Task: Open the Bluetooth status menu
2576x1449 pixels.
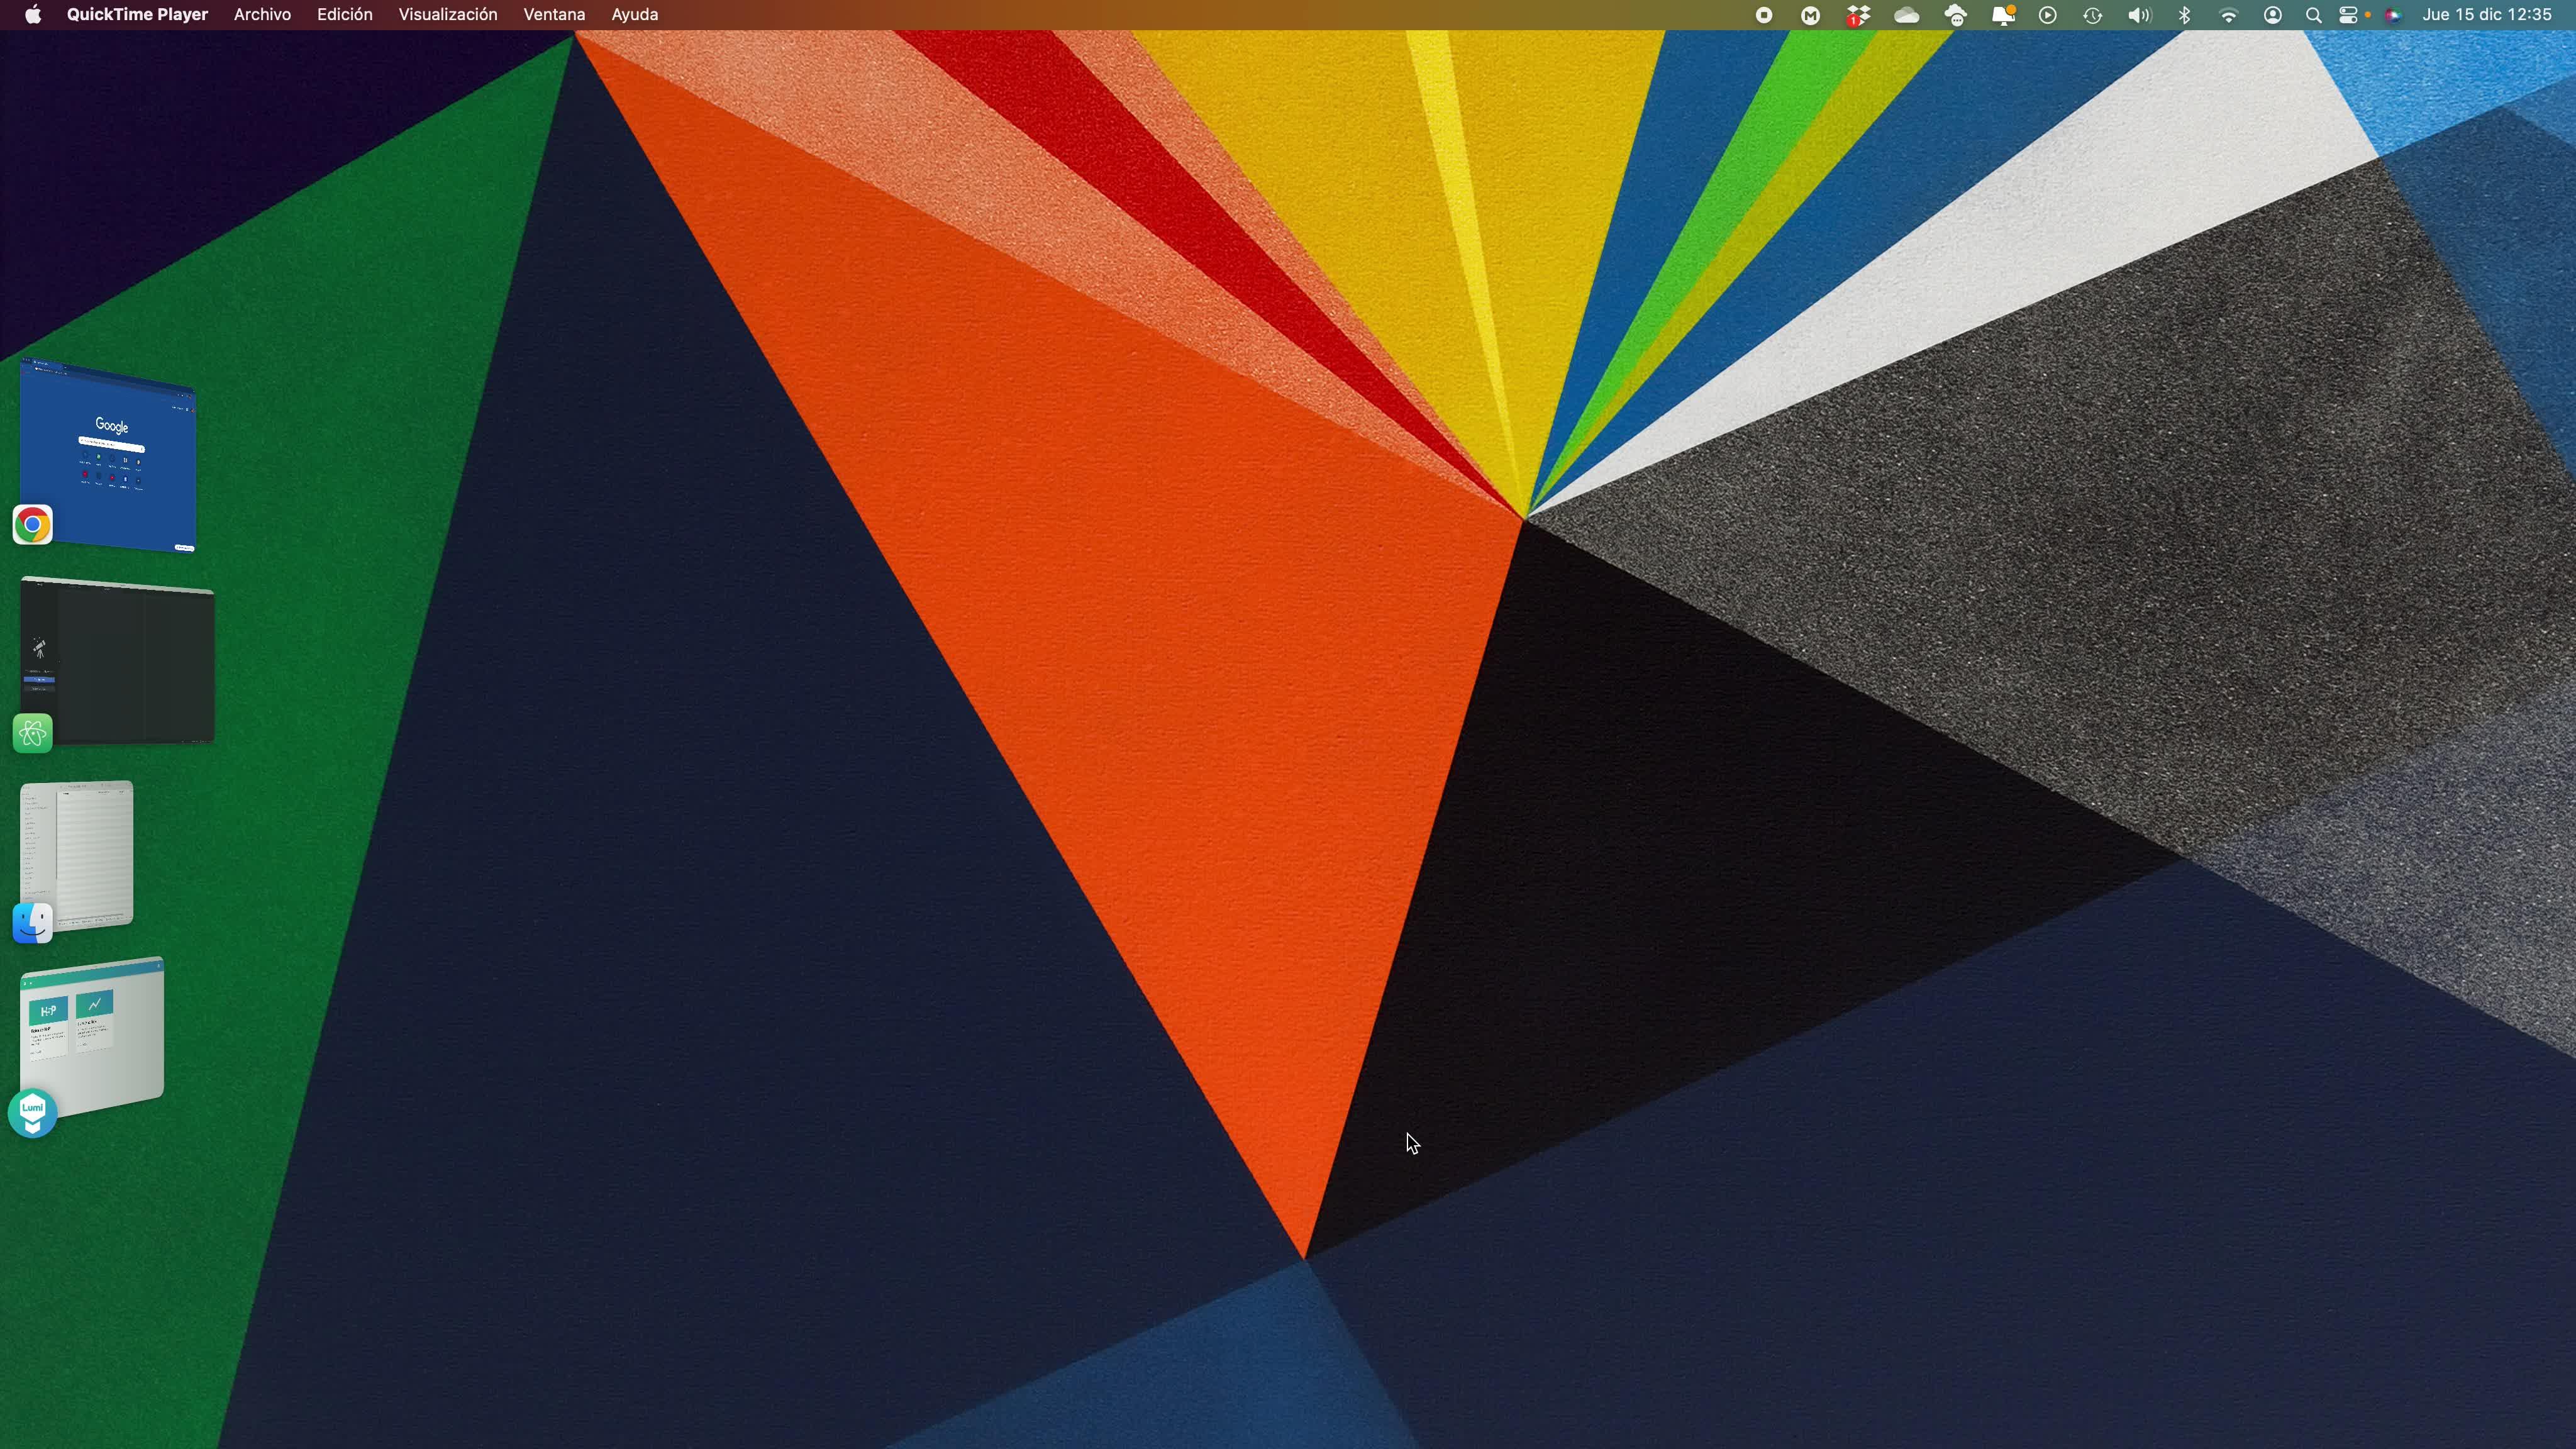Action: tap(2184, 15)
